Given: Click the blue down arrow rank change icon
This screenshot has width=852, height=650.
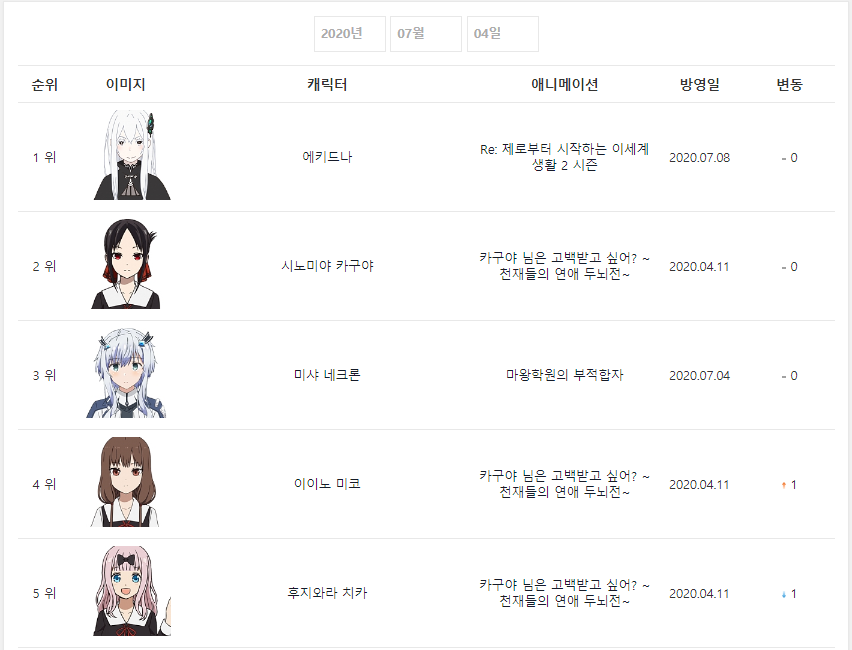Looking at the screenshot, I should coord(784,595).
